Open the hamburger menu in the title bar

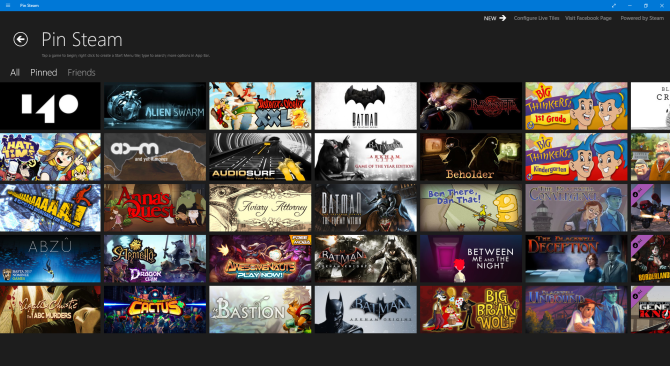8,6
